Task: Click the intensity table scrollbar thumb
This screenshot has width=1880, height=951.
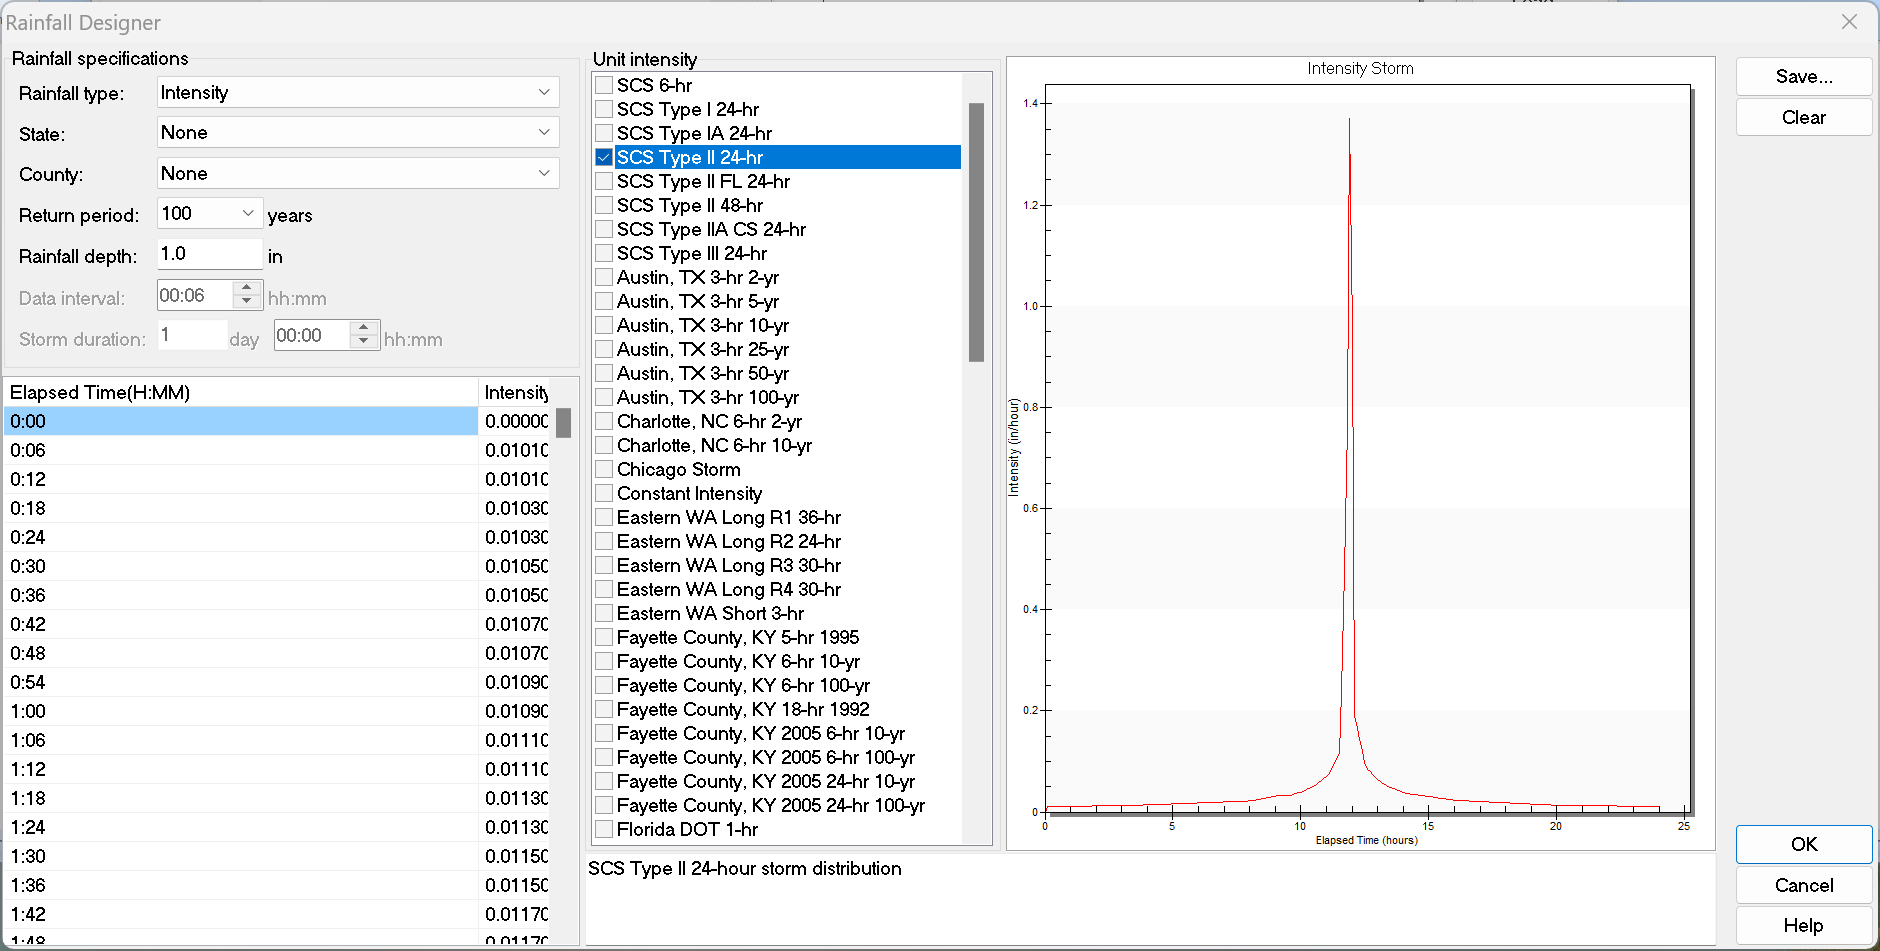Action: tap(564, 422)
